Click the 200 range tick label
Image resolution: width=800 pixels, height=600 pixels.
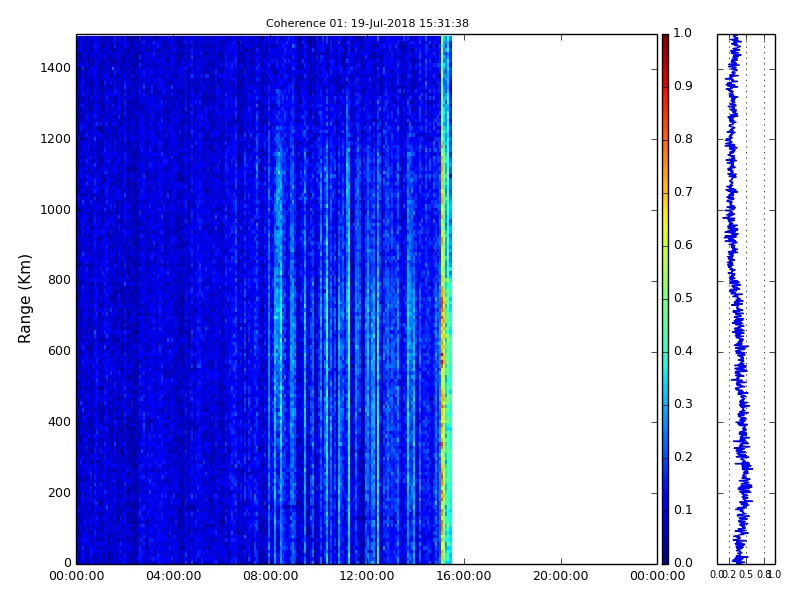tap(59, 493)
